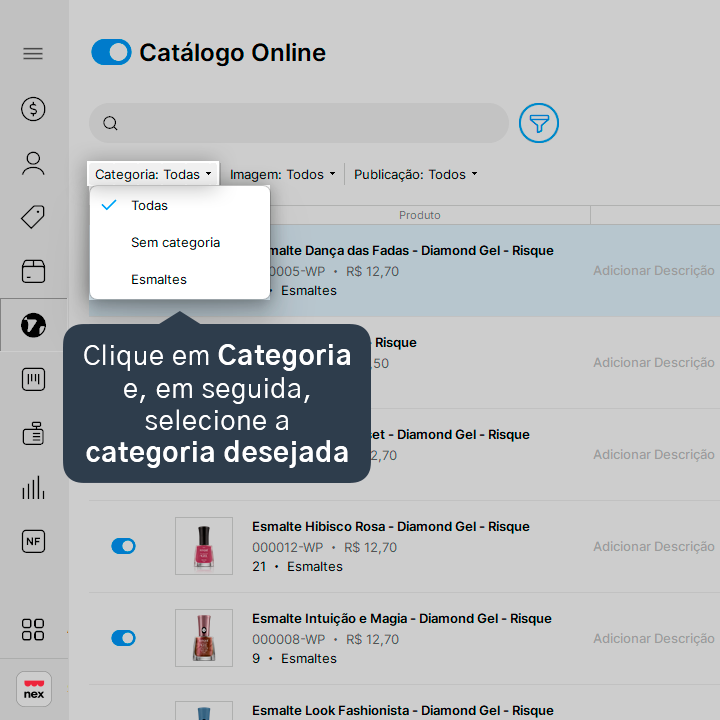Click Esmalte Look Fashionista product name
This screenshot has width=720, height=720.
coord(403,710)
